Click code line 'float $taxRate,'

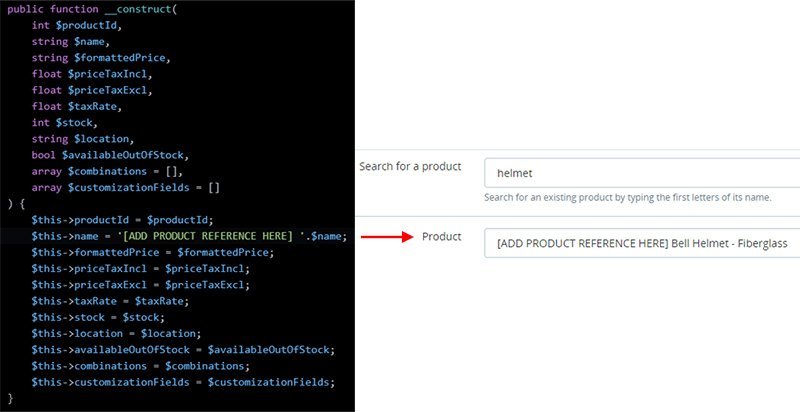pyautogui.click(x=77, y=107)
